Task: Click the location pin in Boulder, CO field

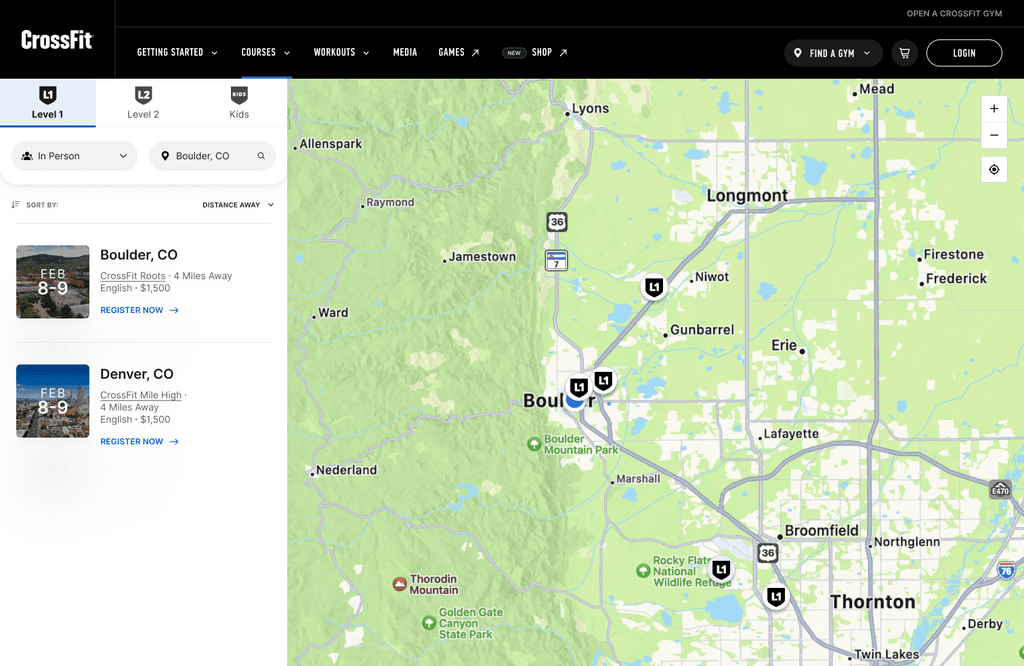Action: point(165,156)
